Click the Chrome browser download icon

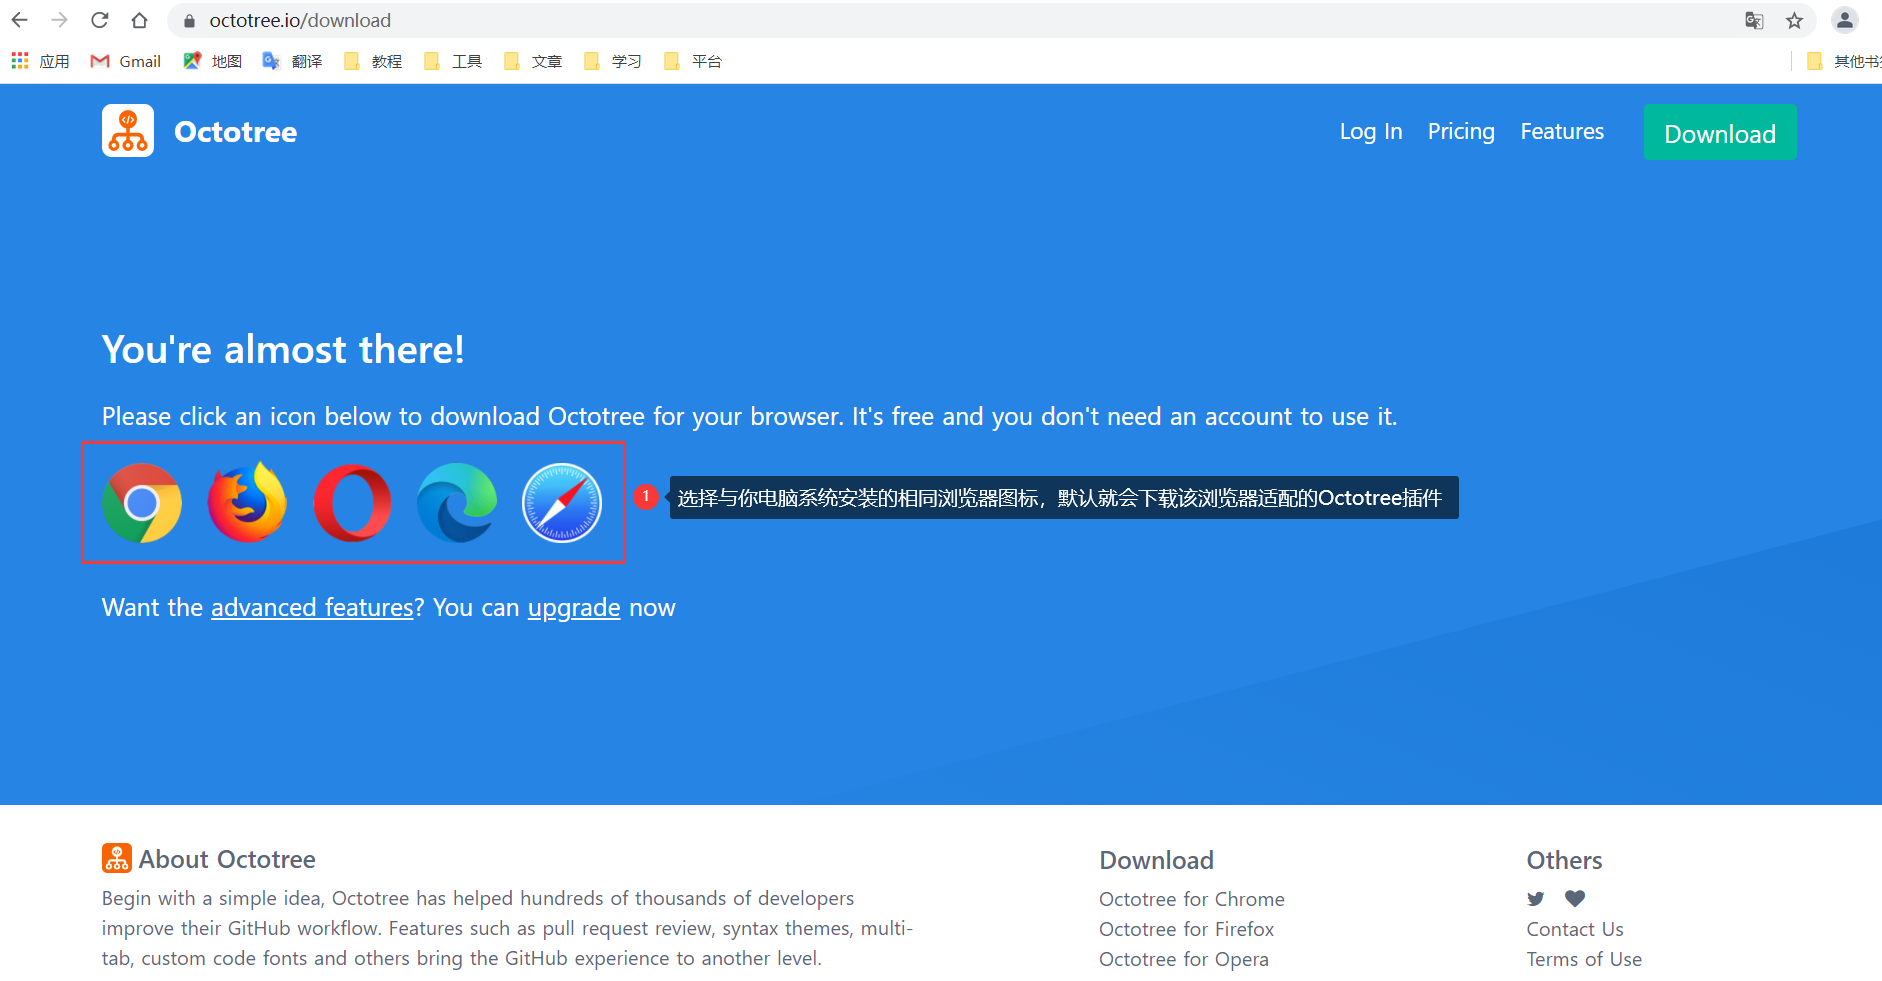pos(142,502)
